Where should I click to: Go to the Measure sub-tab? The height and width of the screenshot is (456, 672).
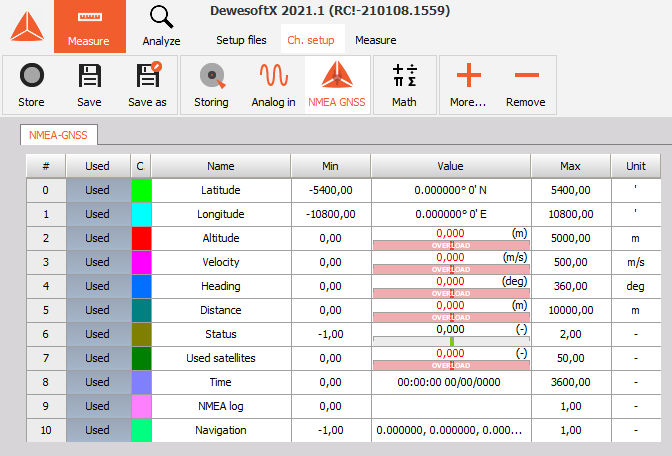tap(376, 40)
